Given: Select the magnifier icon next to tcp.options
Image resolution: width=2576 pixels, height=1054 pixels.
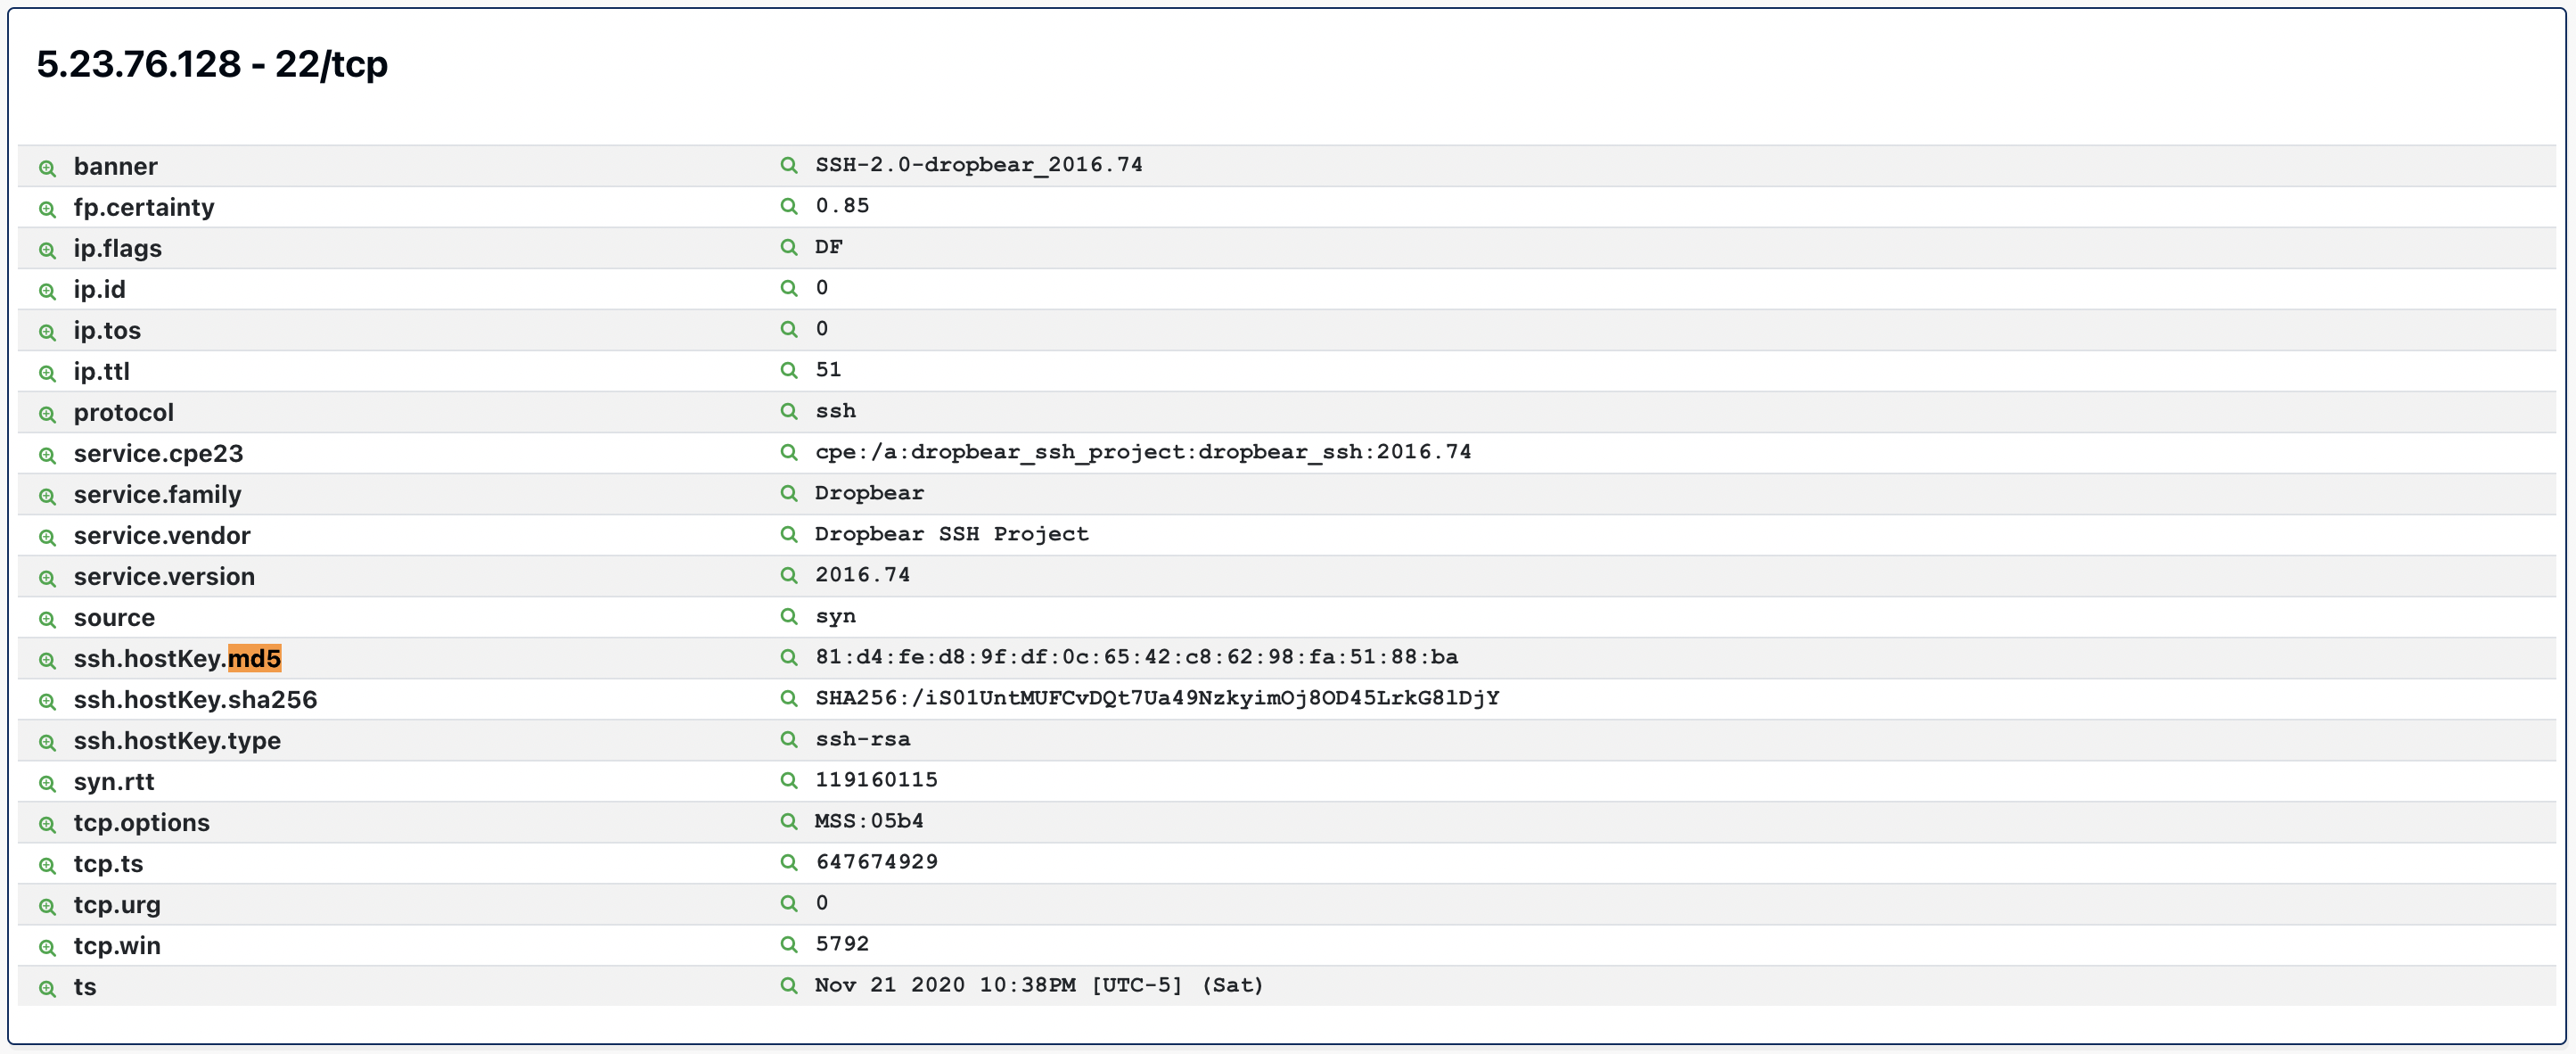Looking at the screenshot, I should [47, 824].
